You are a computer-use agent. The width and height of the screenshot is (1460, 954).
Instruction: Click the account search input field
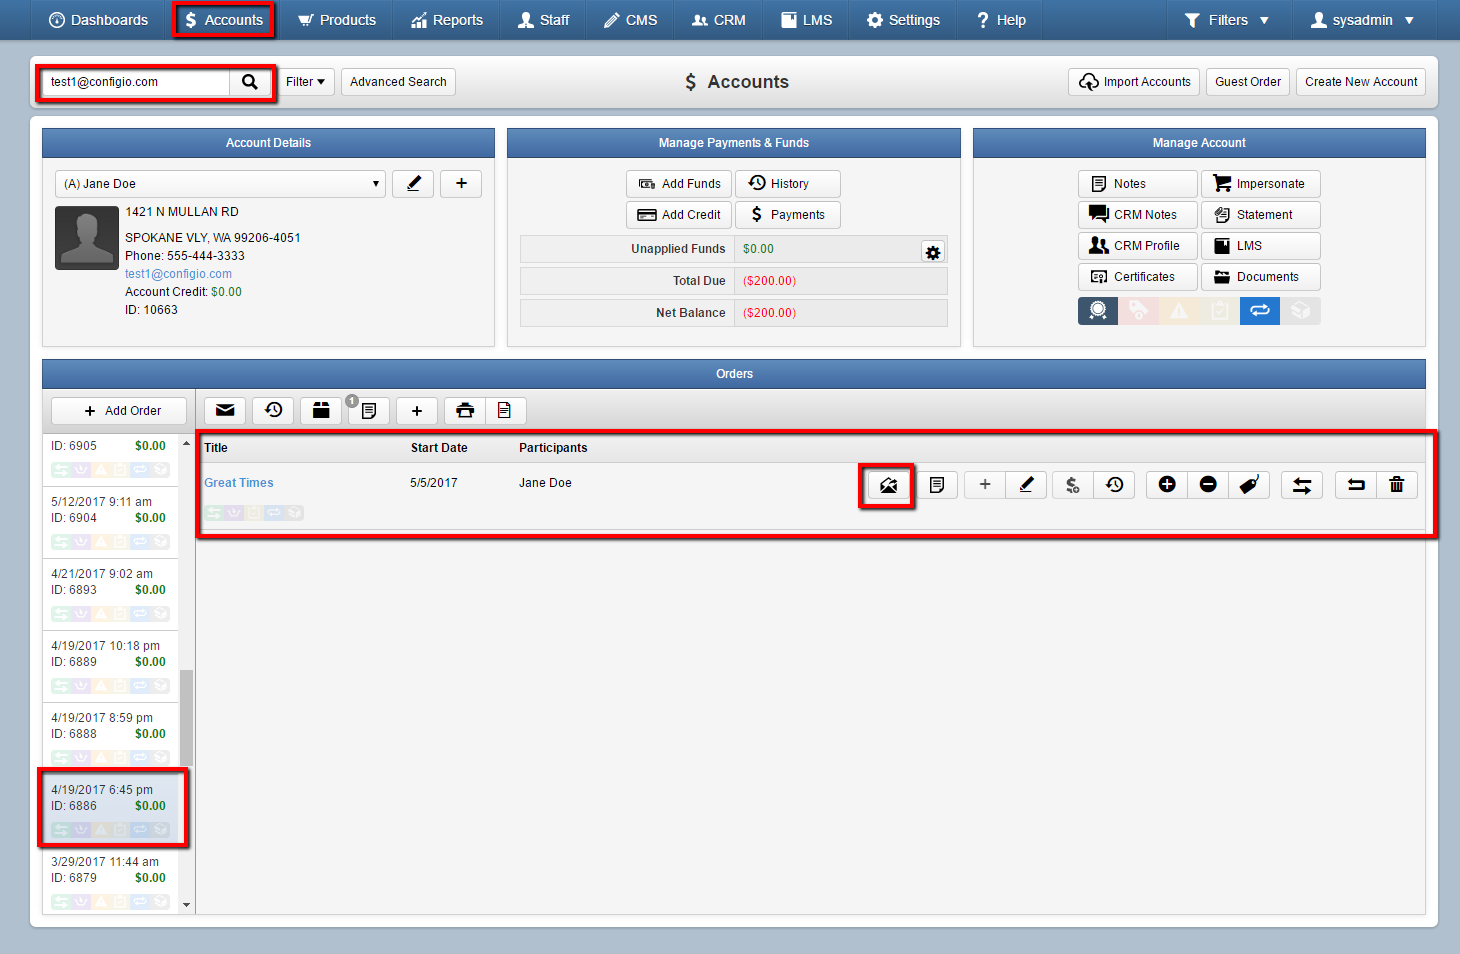[136, 82]
